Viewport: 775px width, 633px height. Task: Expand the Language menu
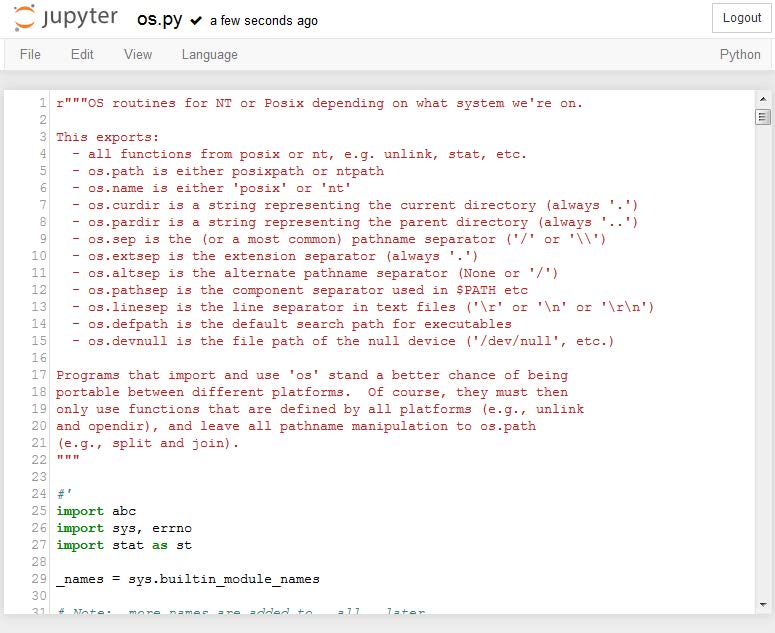pos(209,54)
